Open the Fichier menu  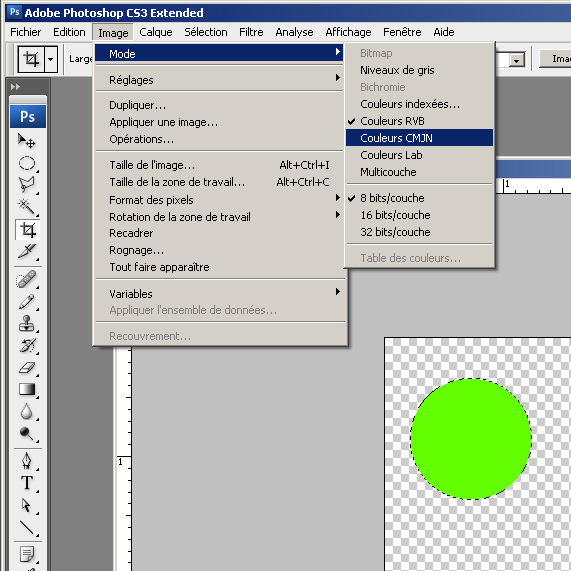pyautogui.click(x=25, y=32)
